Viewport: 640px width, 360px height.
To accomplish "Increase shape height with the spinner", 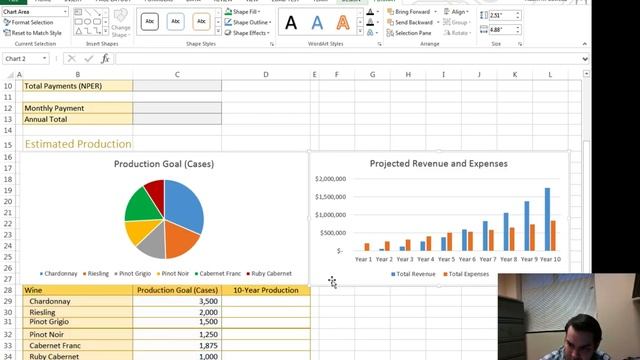I will coord(518,13).
